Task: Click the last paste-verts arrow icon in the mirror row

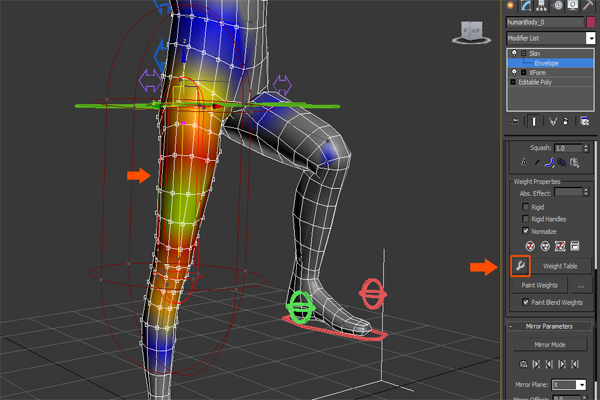Action: [575, 364]
